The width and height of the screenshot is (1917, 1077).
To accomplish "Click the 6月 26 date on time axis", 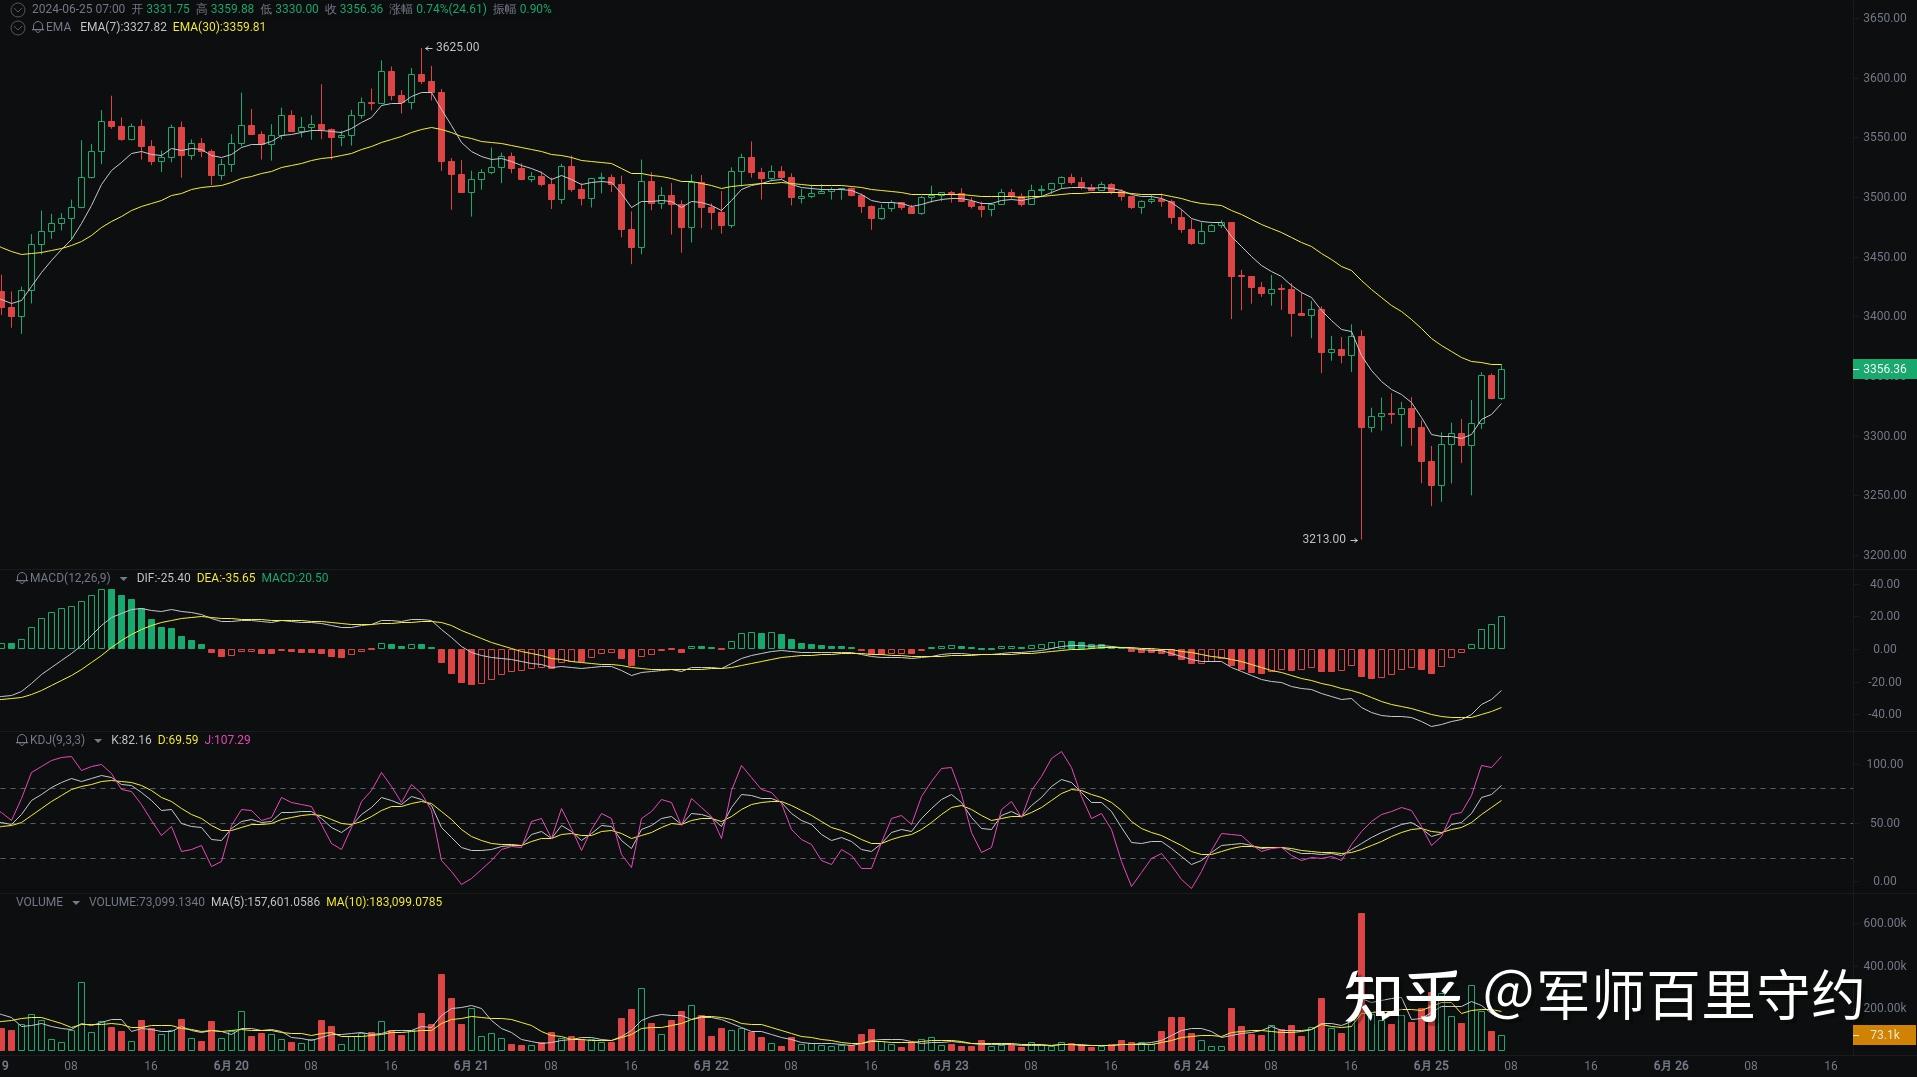I will click(1671, 1066).
